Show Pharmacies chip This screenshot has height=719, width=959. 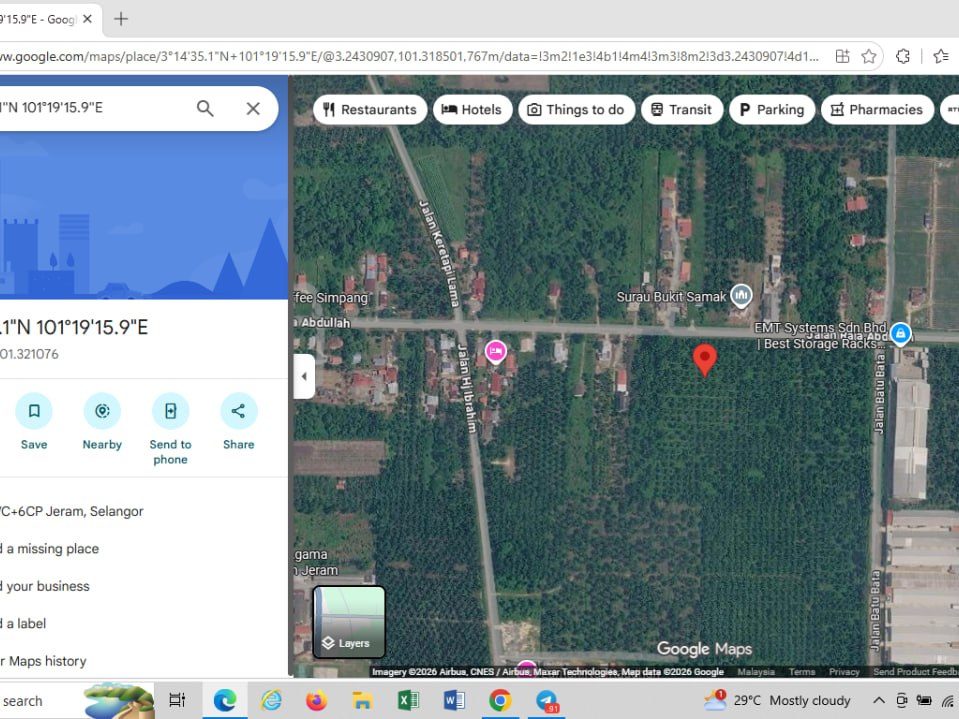pos(878,110)
